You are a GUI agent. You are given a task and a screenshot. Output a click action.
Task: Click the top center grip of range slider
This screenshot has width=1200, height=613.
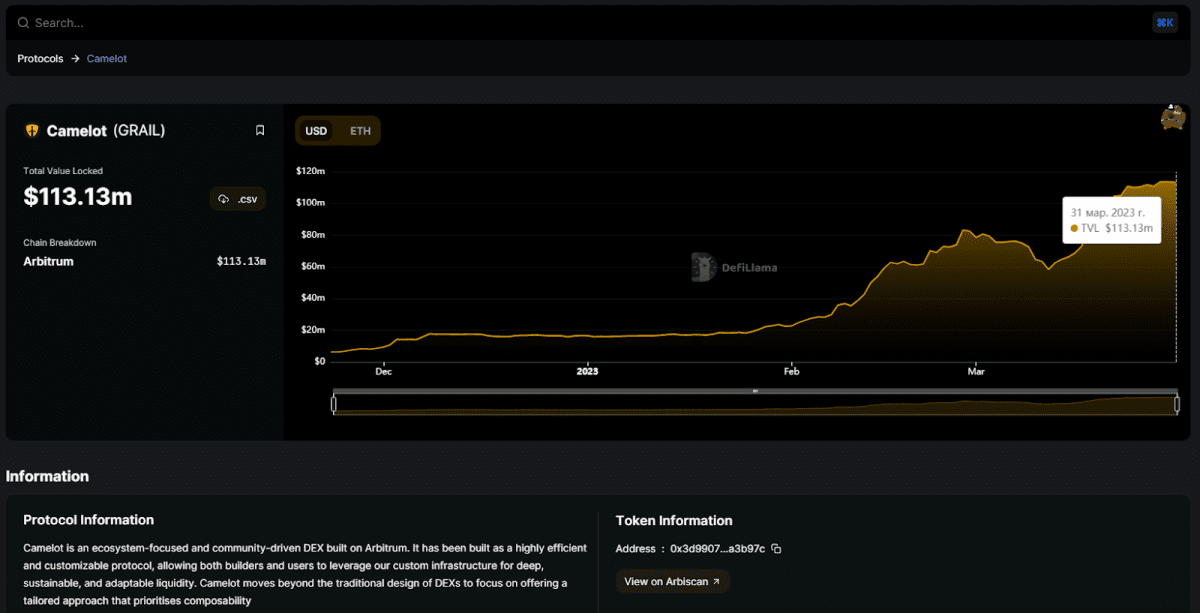[x=755, y=391]
